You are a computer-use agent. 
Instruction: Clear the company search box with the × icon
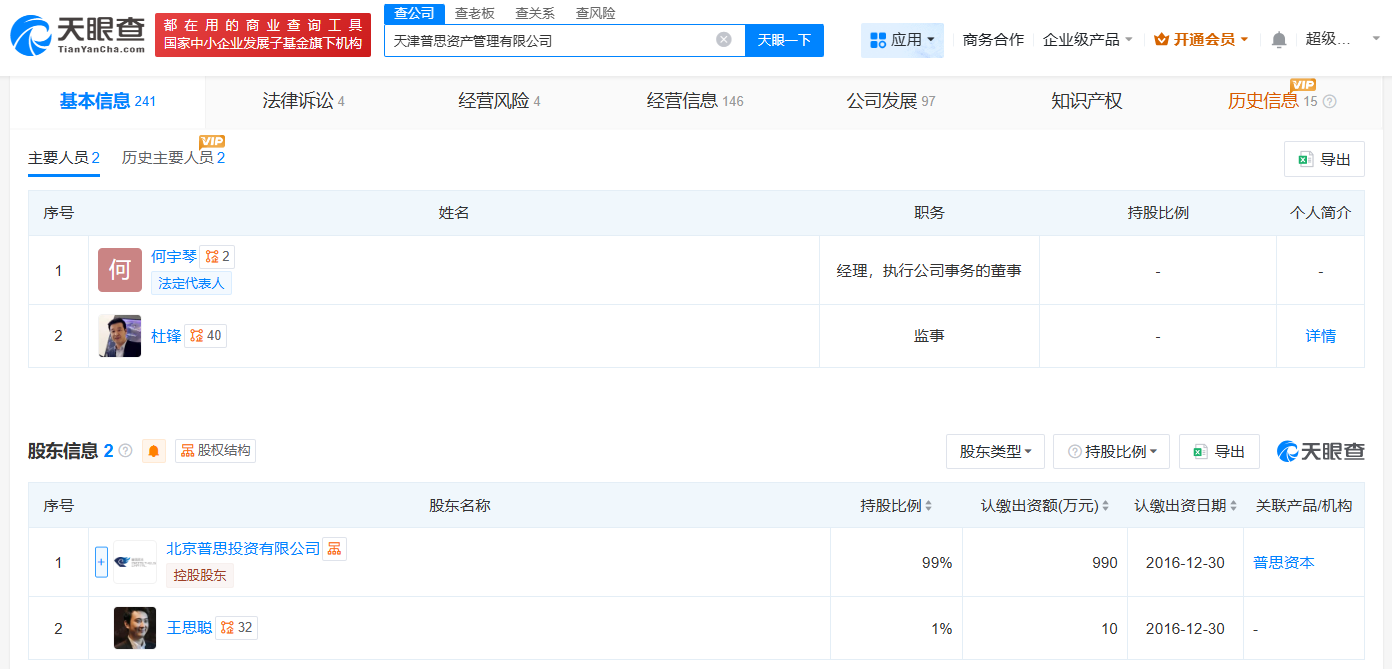click(724, 39)
